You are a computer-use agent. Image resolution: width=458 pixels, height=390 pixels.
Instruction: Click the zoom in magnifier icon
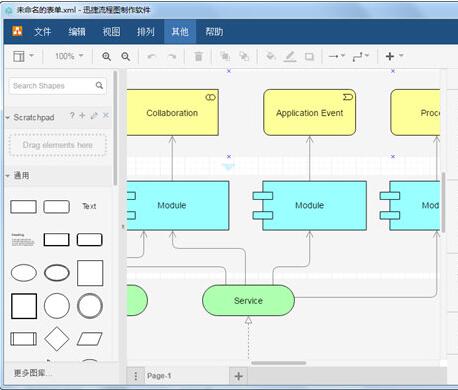[x=106, y=56]
